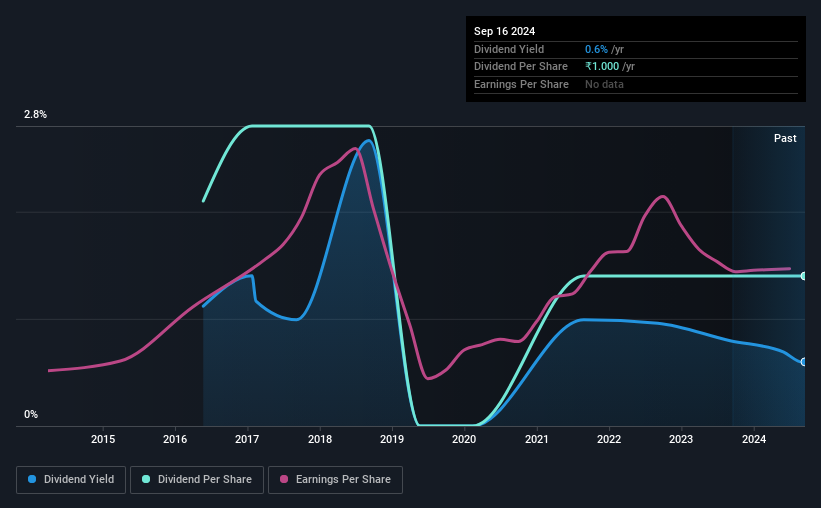The width and height of the screenshot is (821, 508).
Task: Toggle the Earnings Per Share legend button
Action: [335, 479]
